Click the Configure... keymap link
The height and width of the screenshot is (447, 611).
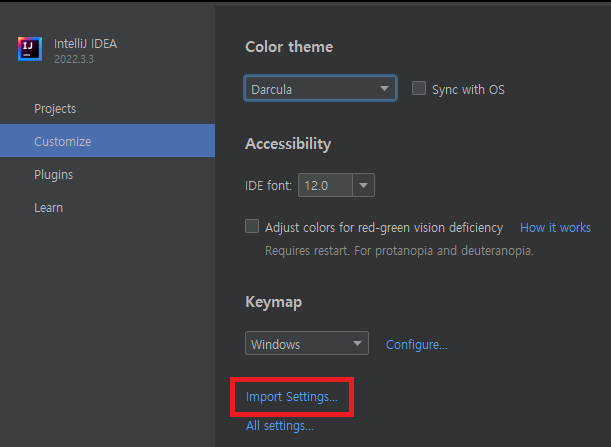pos(417,345)
